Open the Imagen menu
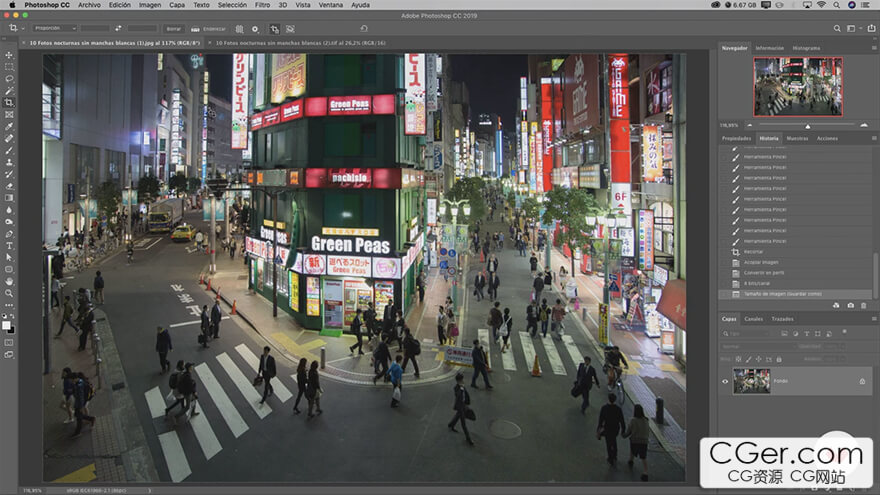The image size is (880, 495). point(150,4)
